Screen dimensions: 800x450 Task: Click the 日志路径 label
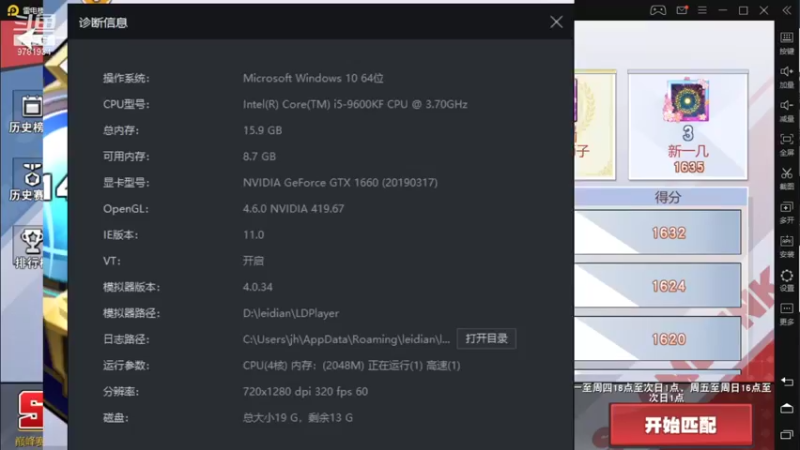click(x=126, y=339)
